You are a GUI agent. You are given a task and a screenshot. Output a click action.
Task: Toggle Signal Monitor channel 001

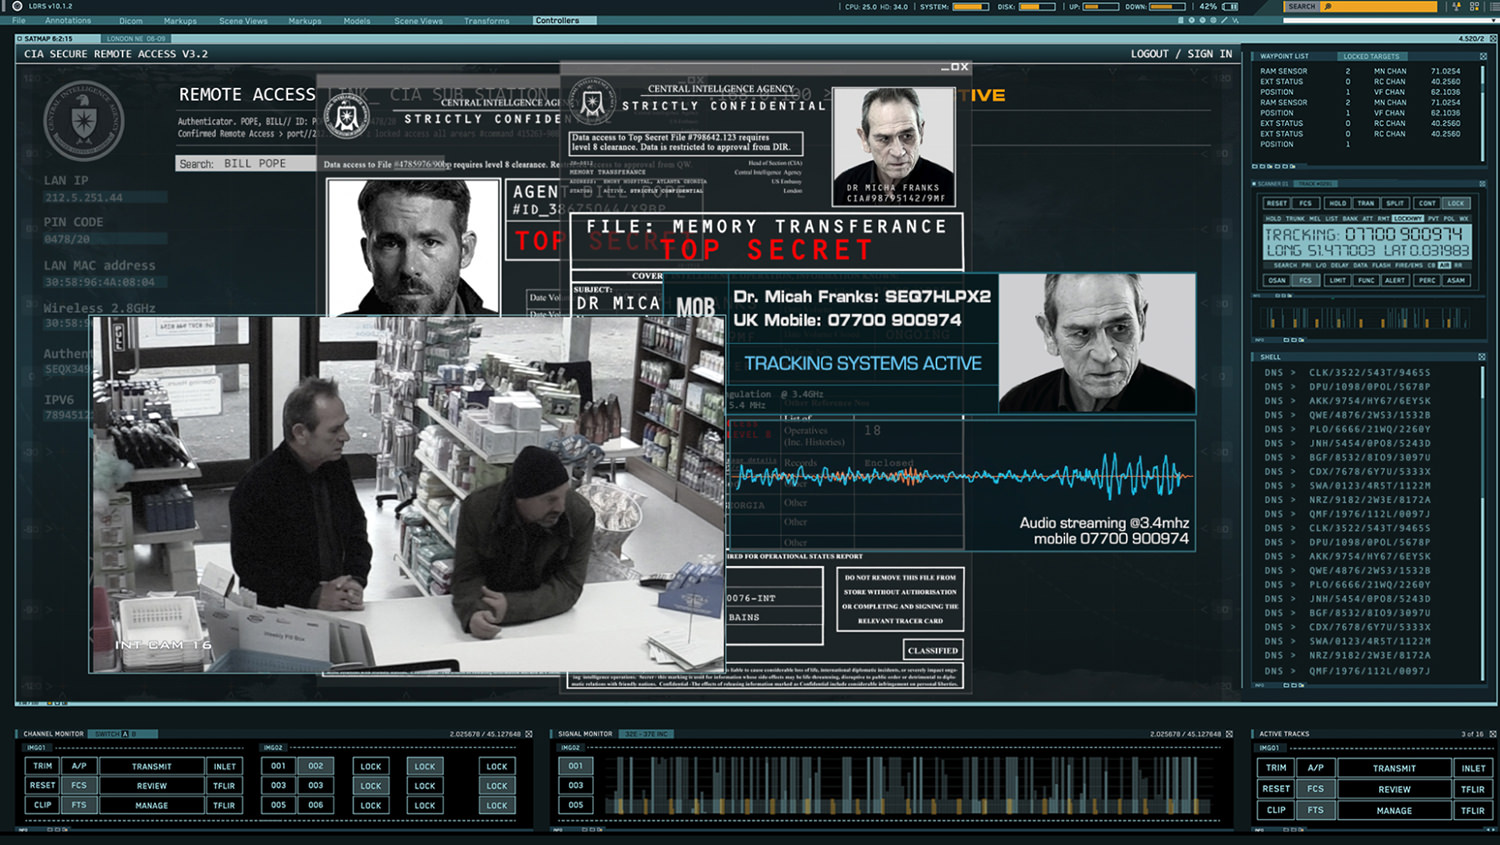[575, 766]
